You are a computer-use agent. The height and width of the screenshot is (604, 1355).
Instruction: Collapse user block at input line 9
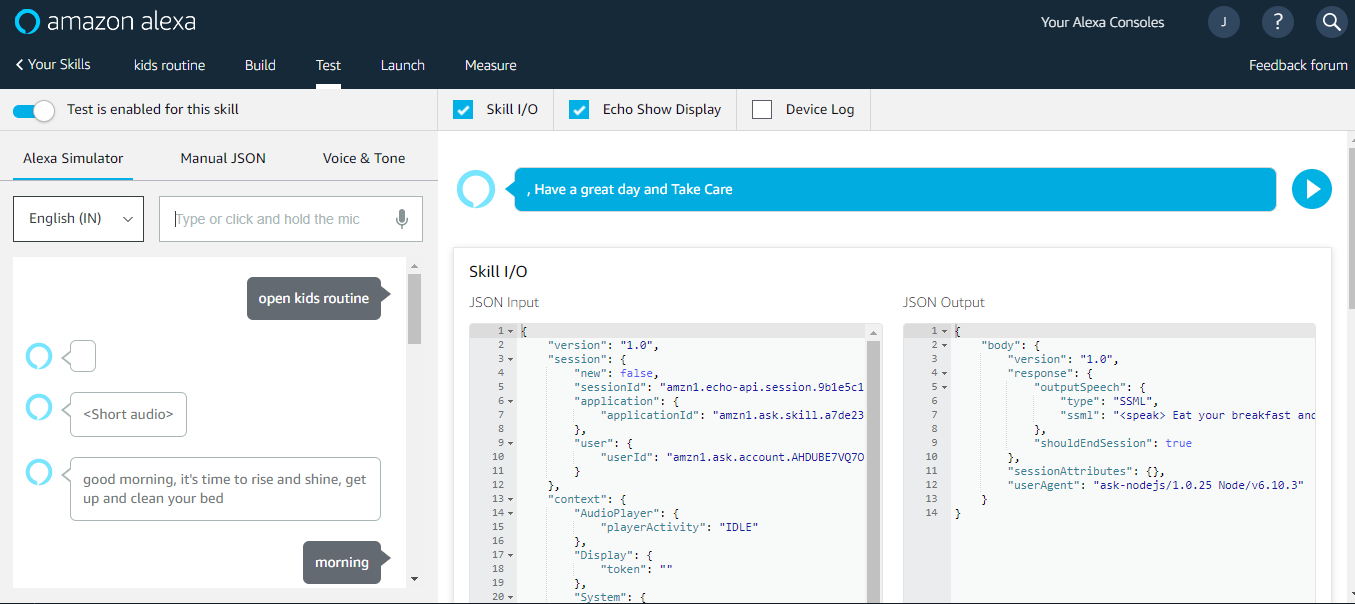511,443
